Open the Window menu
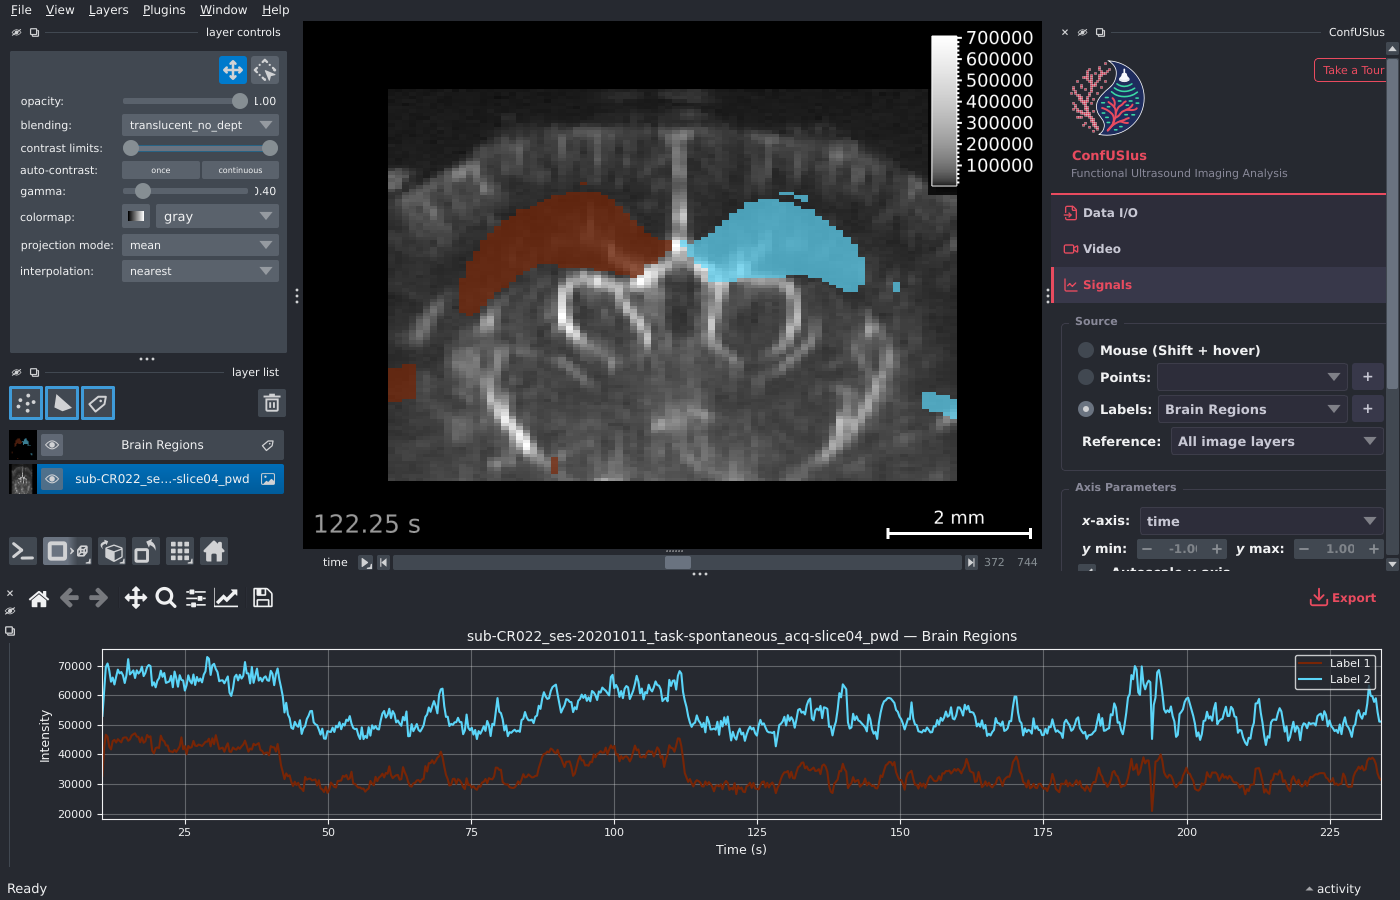This screenshot has width=1400, height=900. click(x=223, y=10)
